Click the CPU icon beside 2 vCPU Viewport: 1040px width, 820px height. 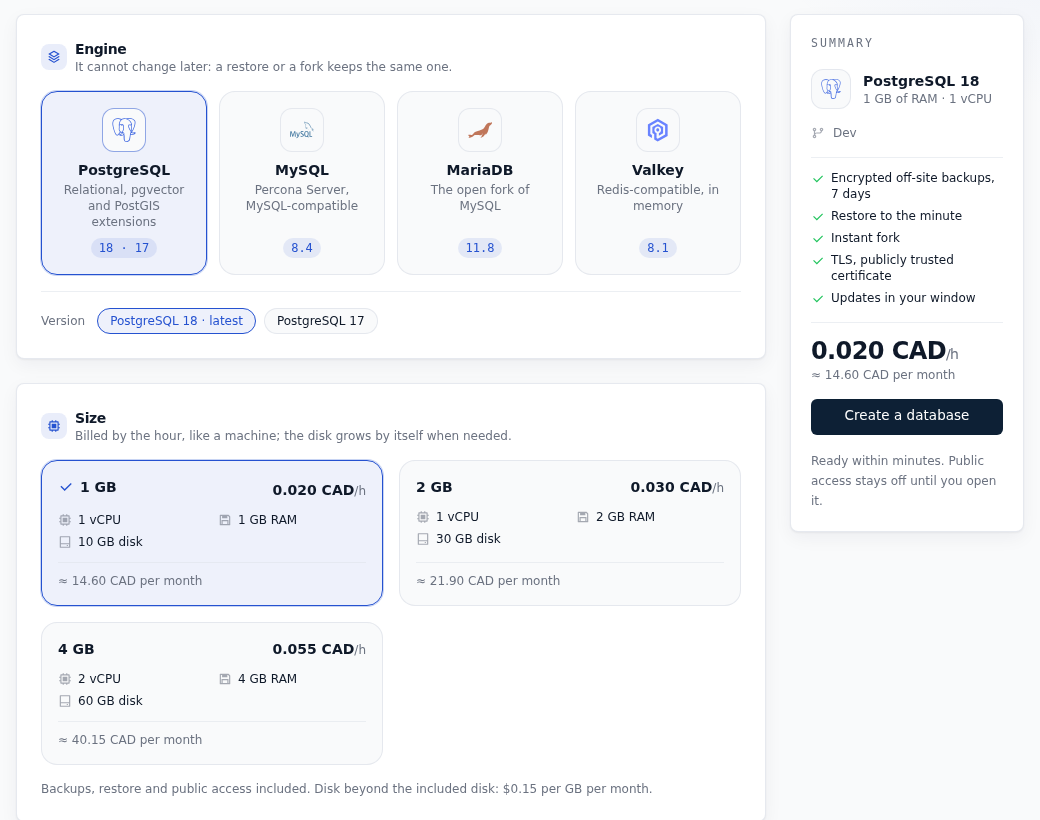pos(65,679)
